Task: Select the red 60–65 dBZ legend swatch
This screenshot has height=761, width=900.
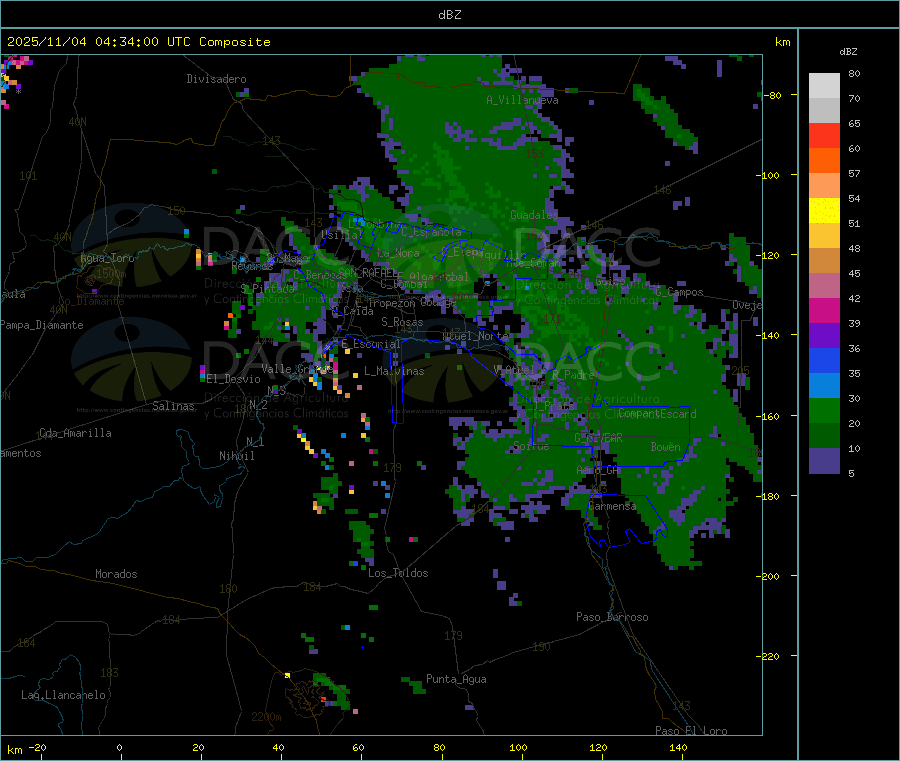Action: click(x=824, y=135)
